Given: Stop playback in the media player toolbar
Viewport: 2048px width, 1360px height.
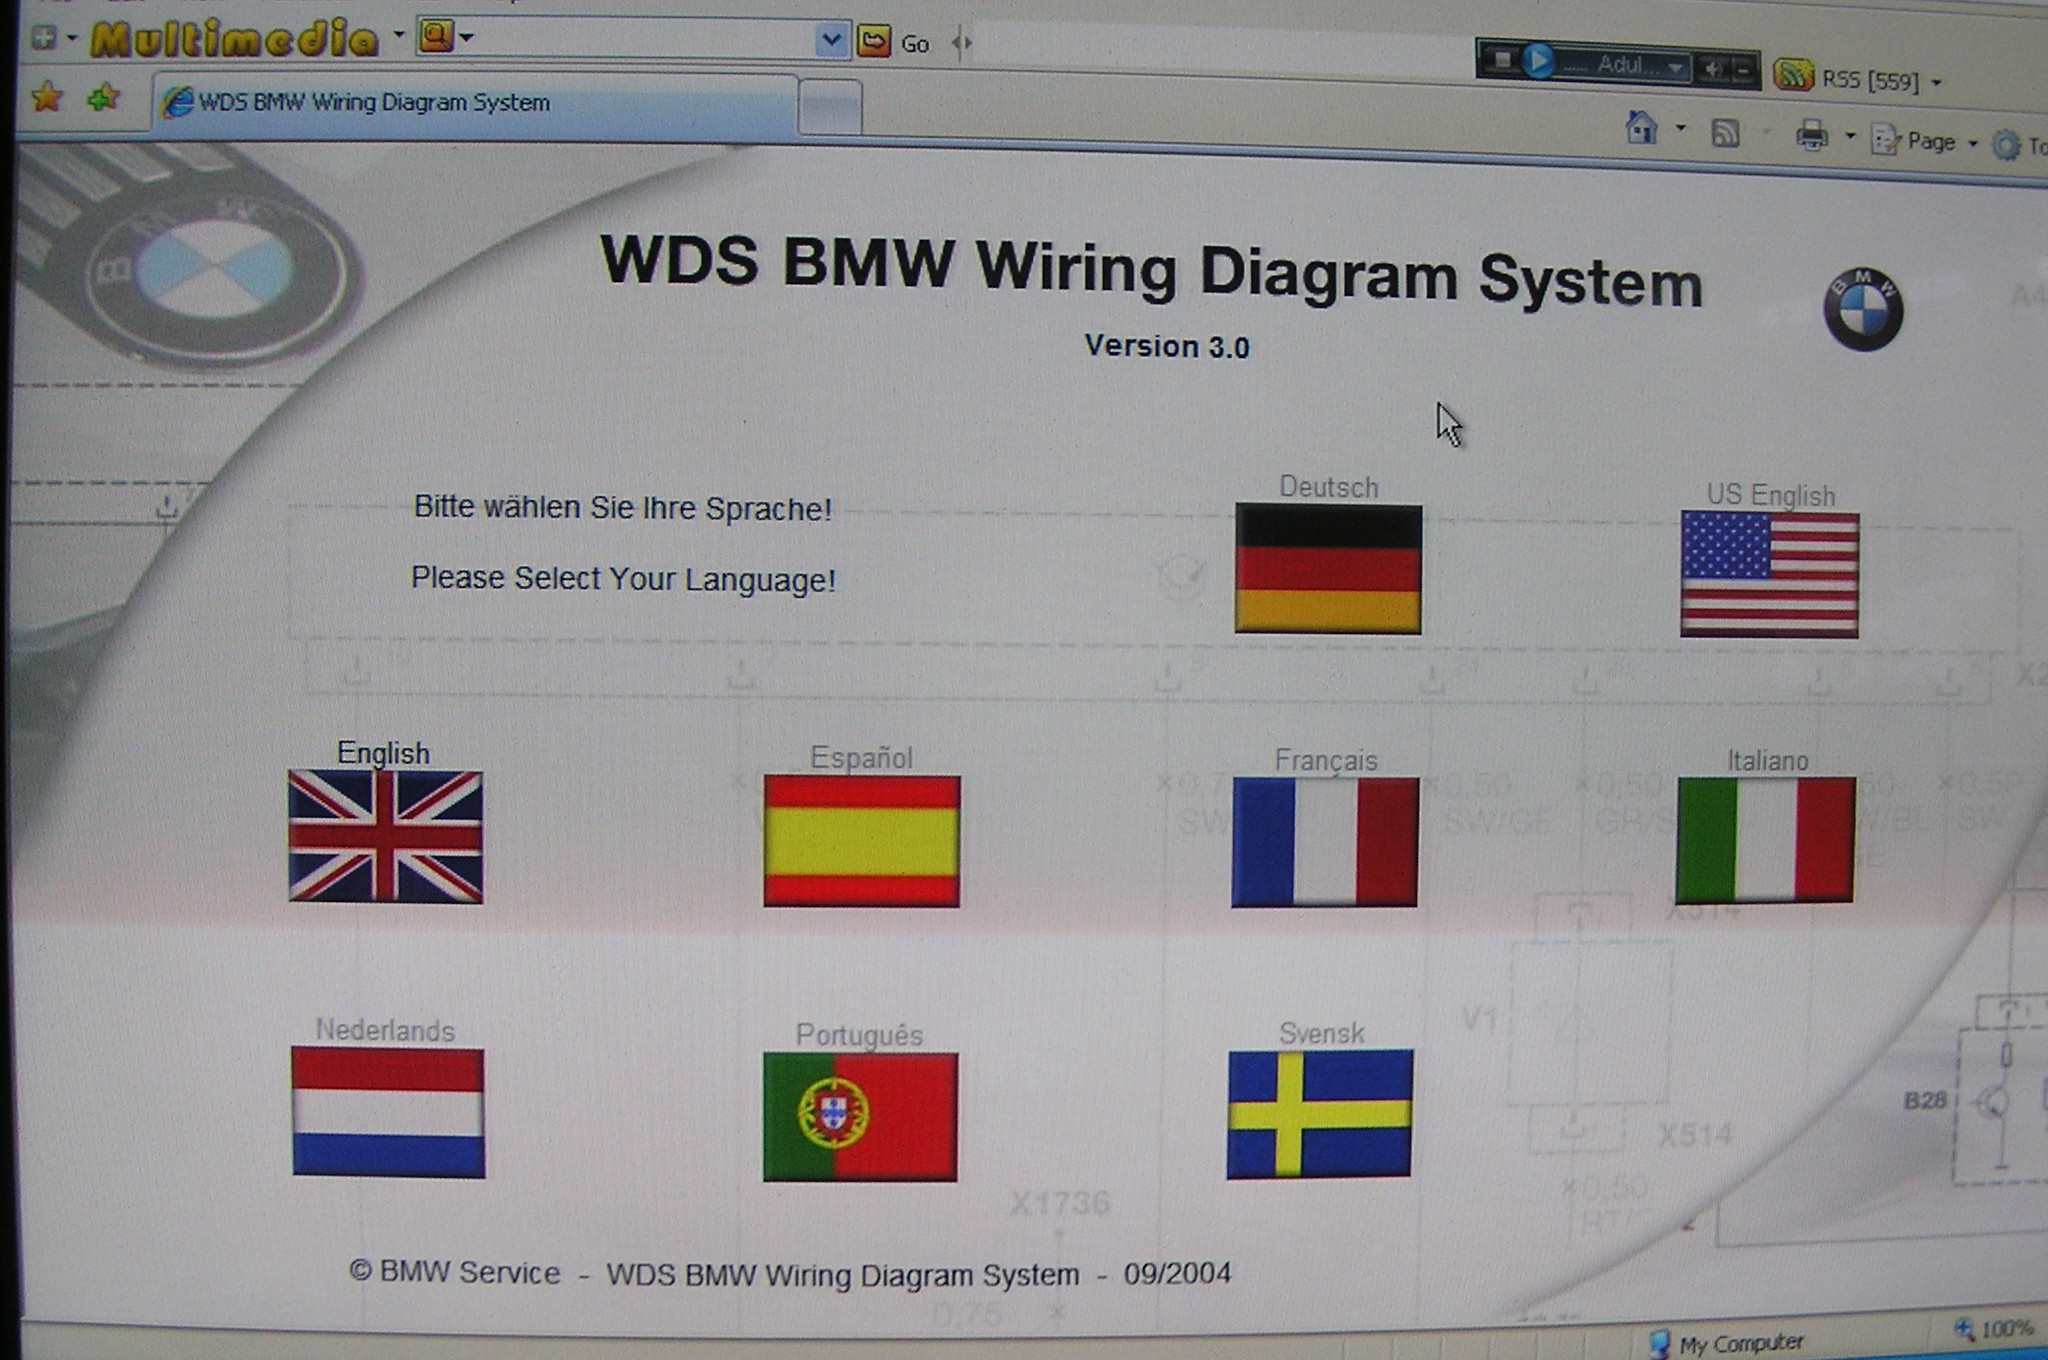Looking at the screenshot, I should 1501,60.
